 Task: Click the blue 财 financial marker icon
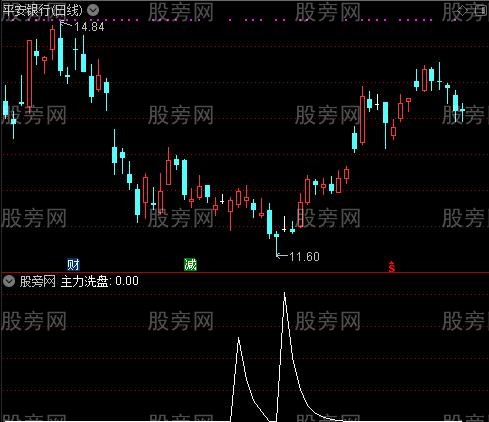[x=73, y=265]
